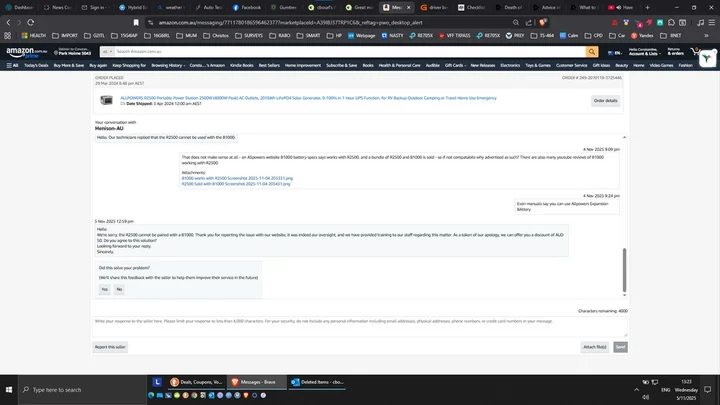Open the media control music note icon
The image size is (720, 405).
click(700, 22)
